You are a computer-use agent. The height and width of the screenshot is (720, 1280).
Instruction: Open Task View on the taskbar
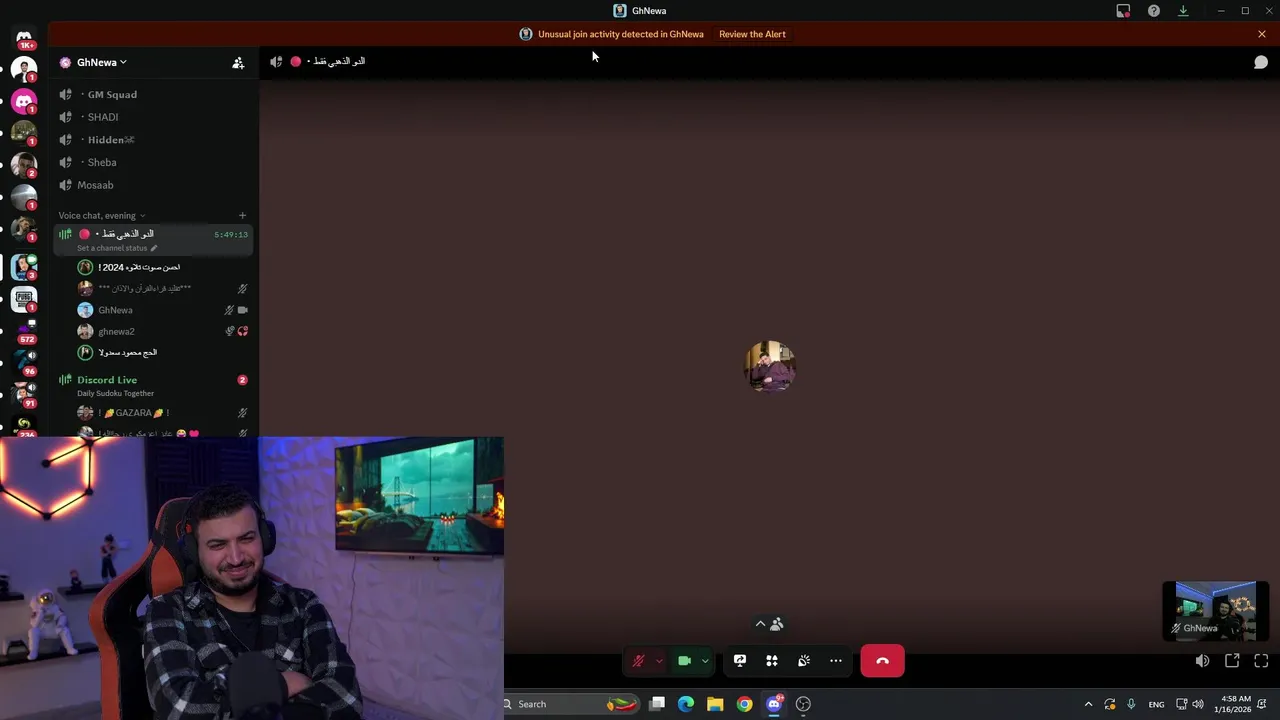[x=657, y=704]
